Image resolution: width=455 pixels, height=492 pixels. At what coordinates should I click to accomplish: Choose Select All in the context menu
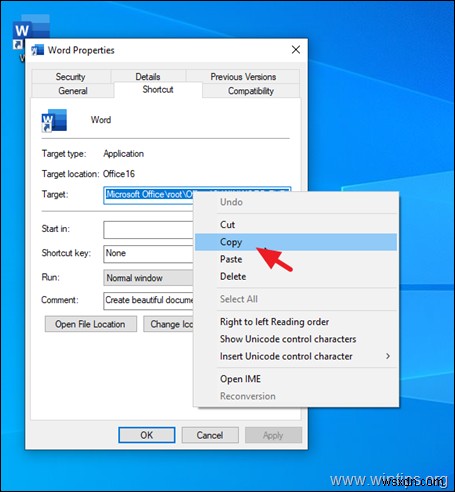click(x=296, y=299)
